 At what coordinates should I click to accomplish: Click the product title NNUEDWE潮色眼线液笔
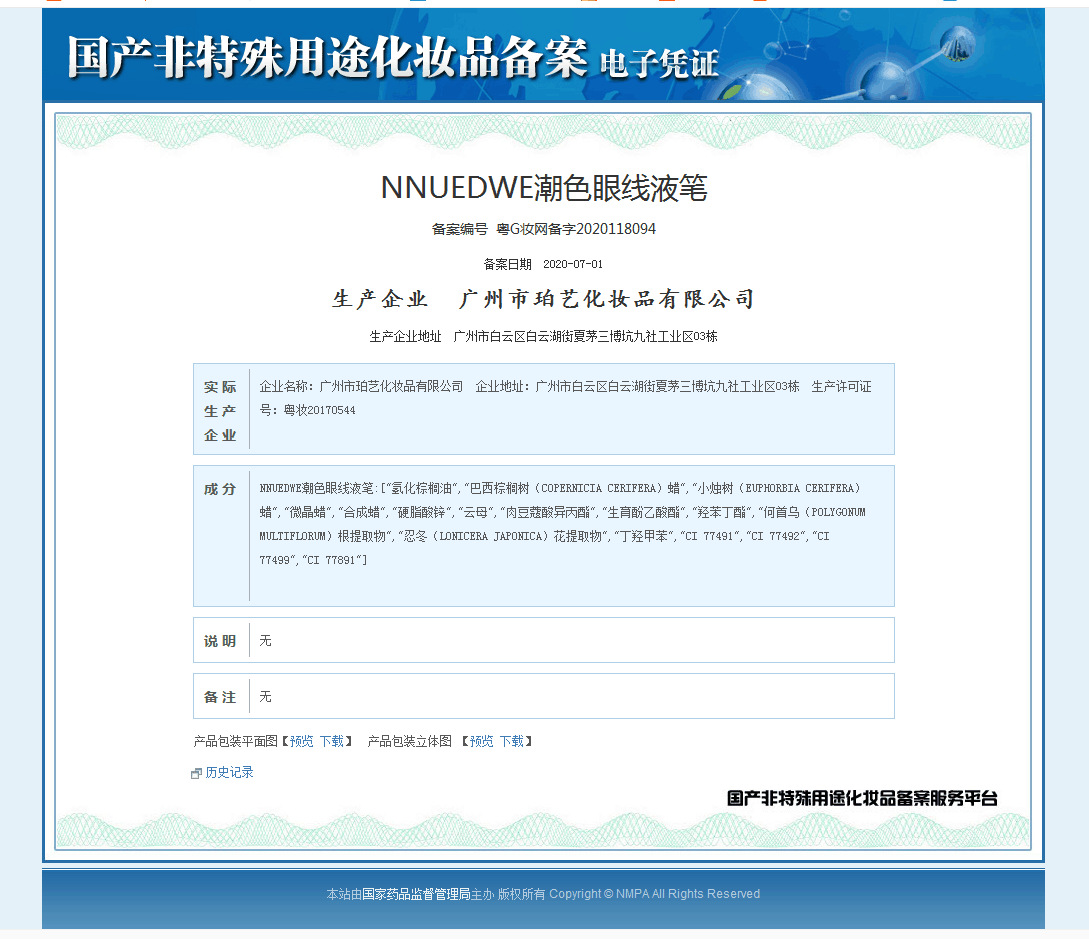[544, 187]
